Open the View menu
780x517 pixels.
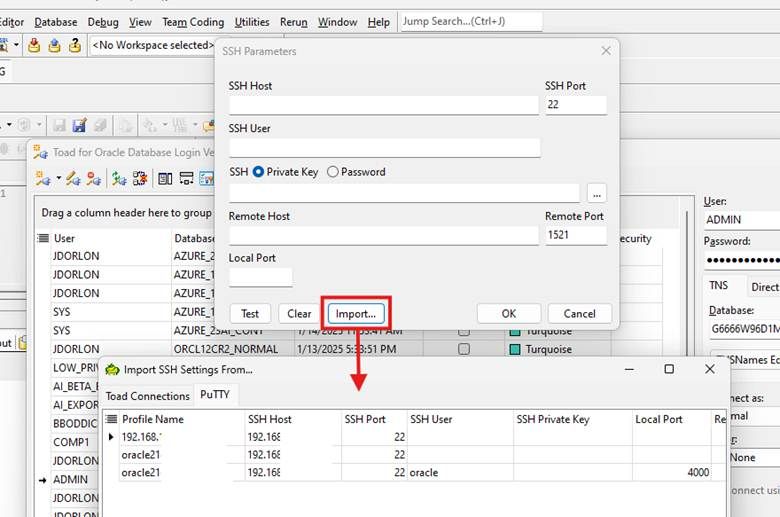tap(140, 22)
